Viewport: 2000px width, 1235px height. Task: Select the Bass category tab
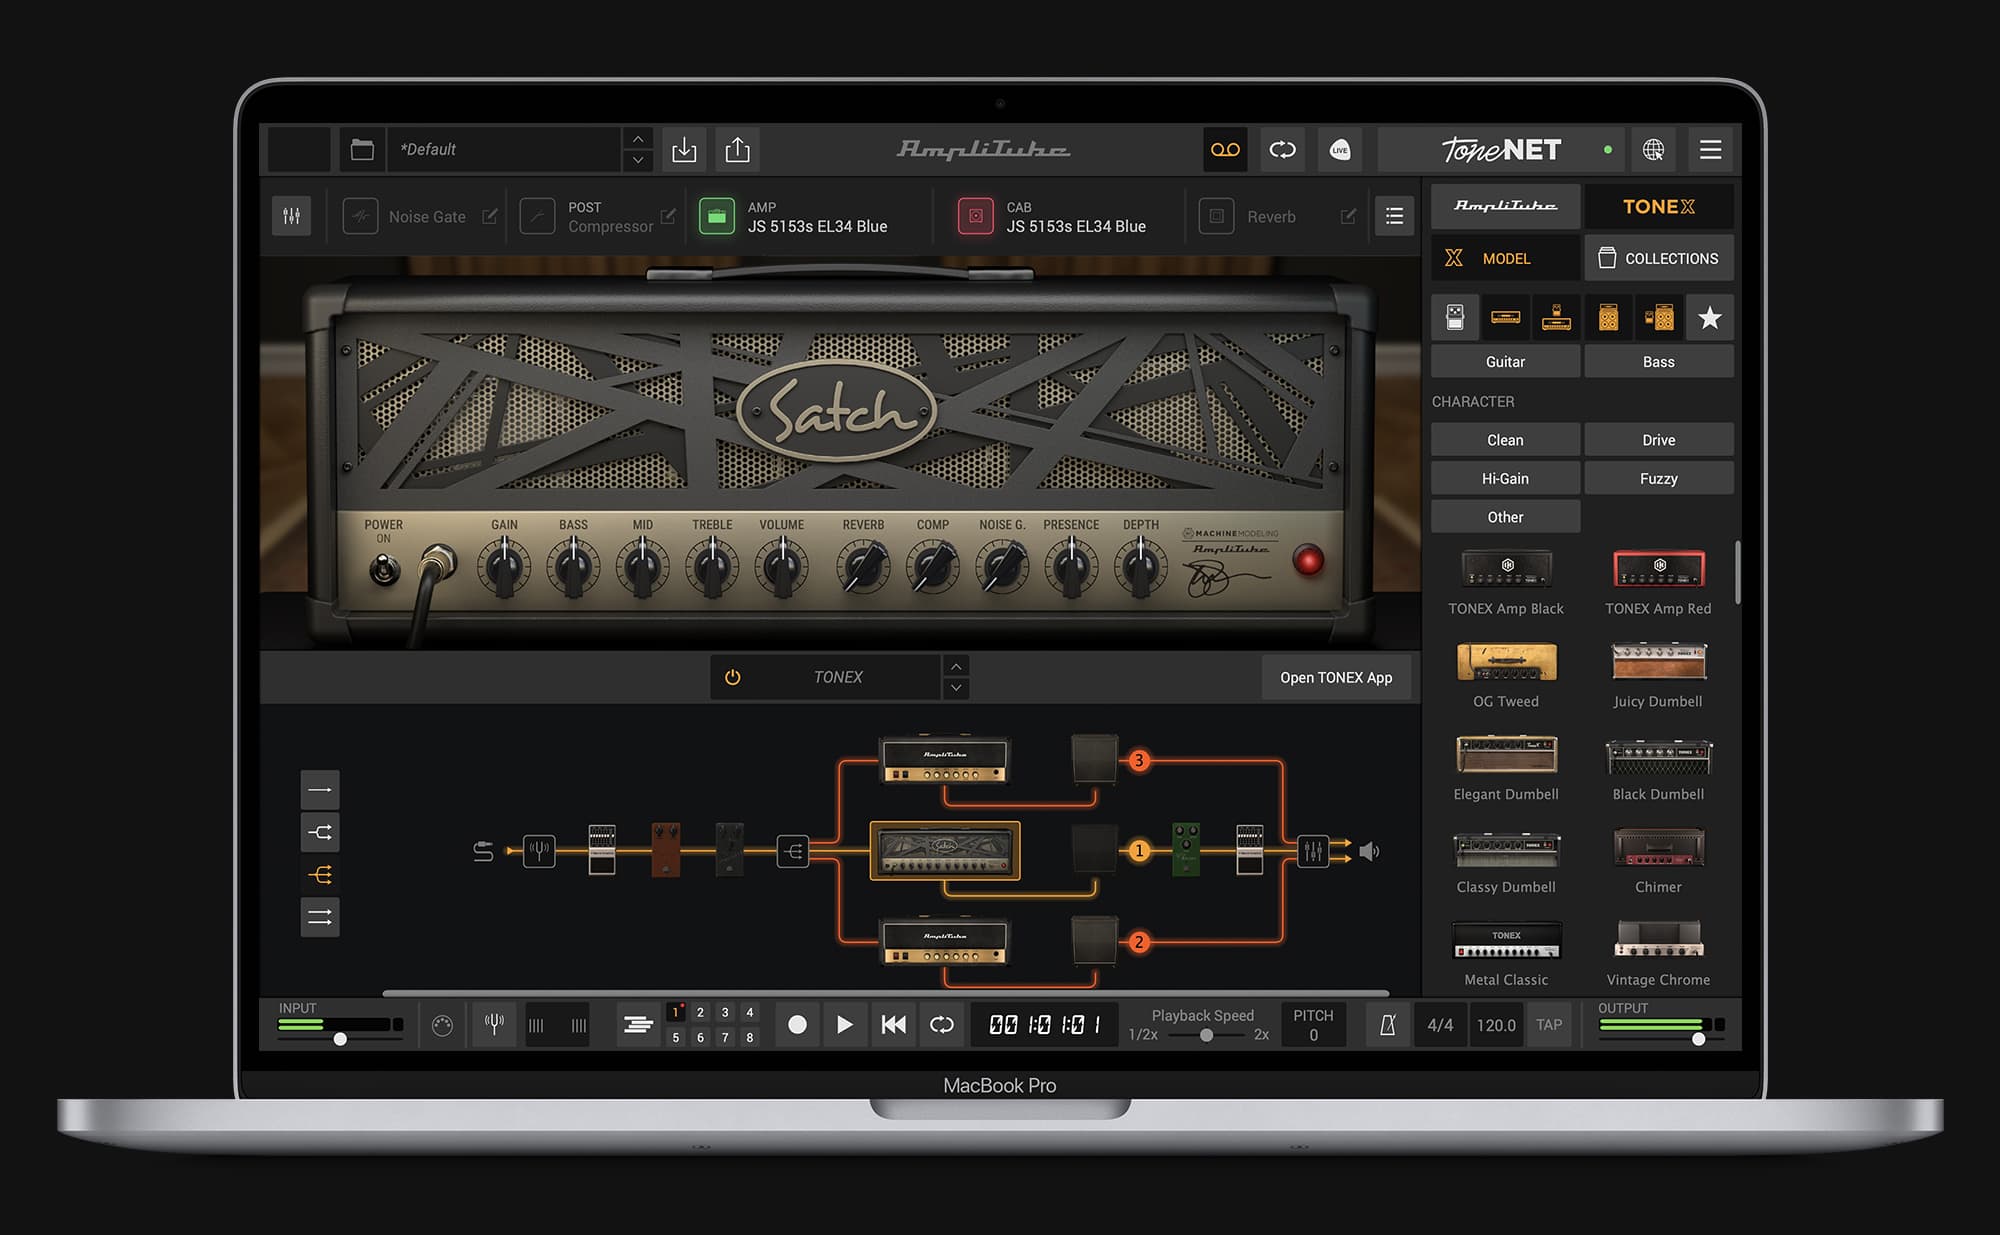tap(1658, 361)
